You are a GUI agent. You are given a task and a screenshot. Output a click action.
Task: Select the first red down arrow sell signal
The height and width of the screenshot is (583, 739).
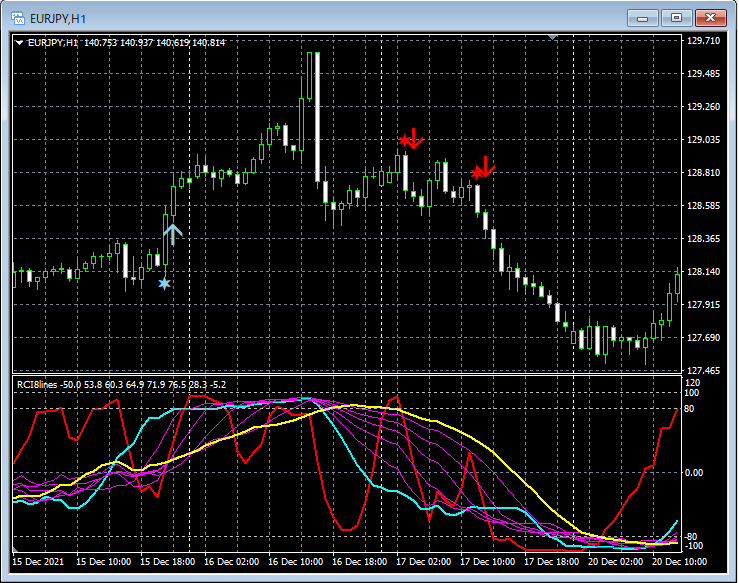(414, 139)
